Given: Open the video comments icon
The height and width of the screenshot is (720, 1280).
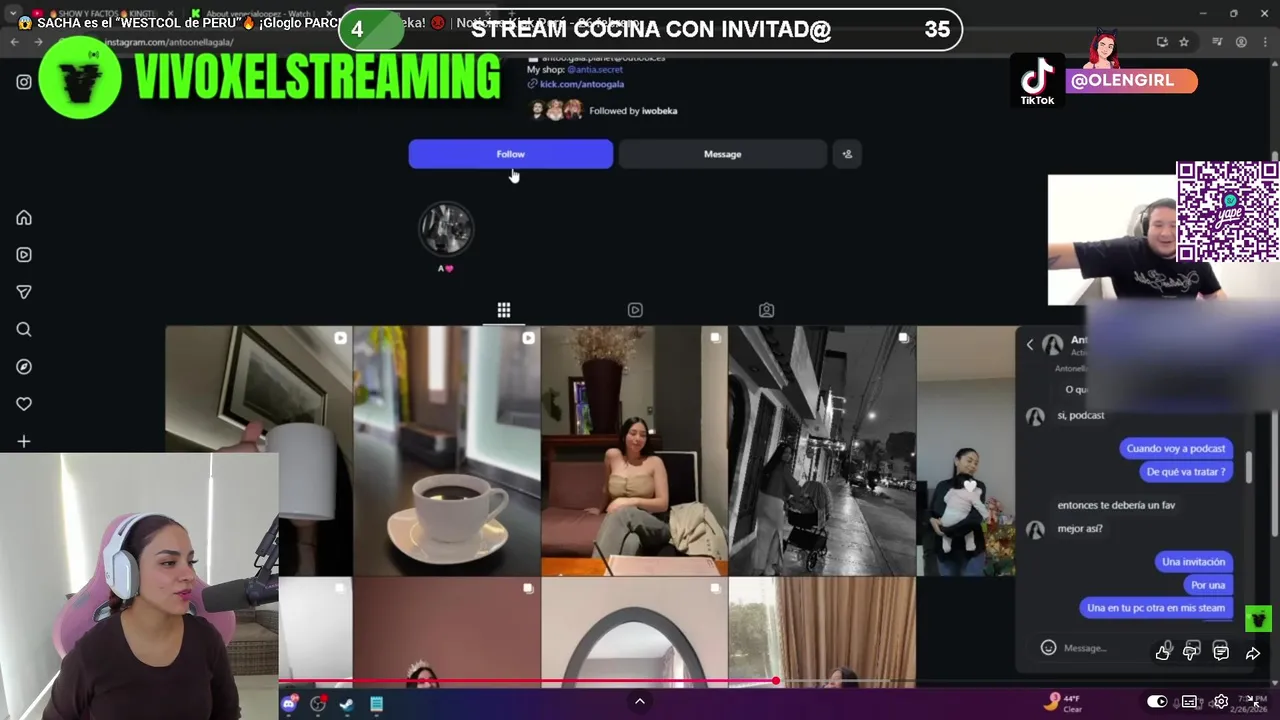Looking at the screenshot, I should 1221,653.
